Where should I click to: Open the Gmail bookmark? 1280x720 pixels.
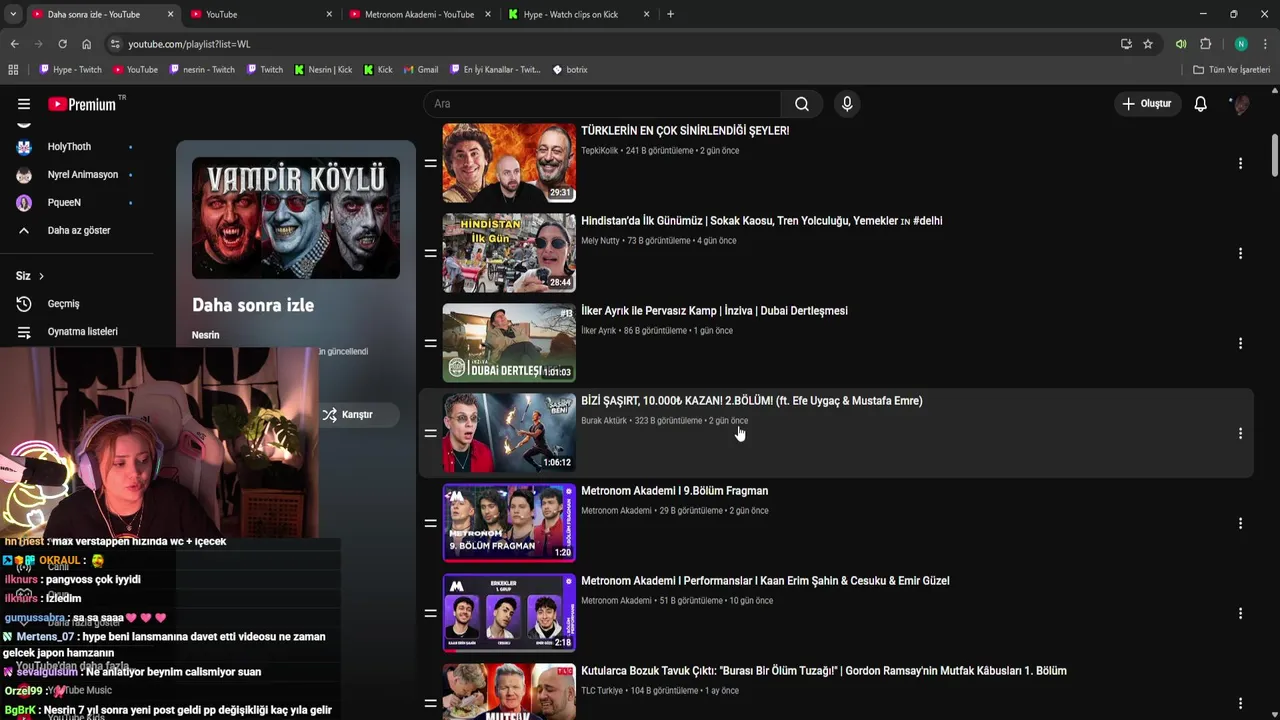[421, 70]
